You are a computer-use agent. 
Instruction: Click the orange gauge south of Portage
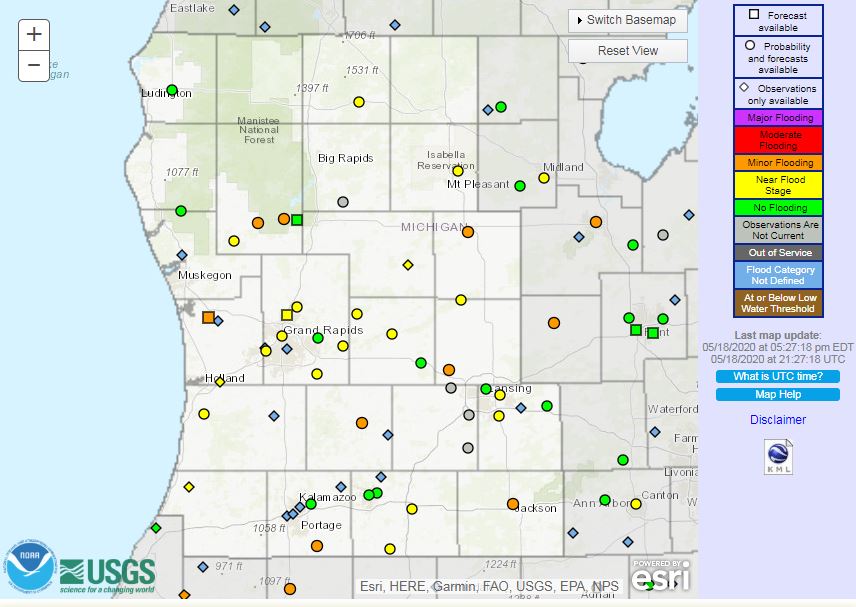pyautogui.click(x=317, y=546)
